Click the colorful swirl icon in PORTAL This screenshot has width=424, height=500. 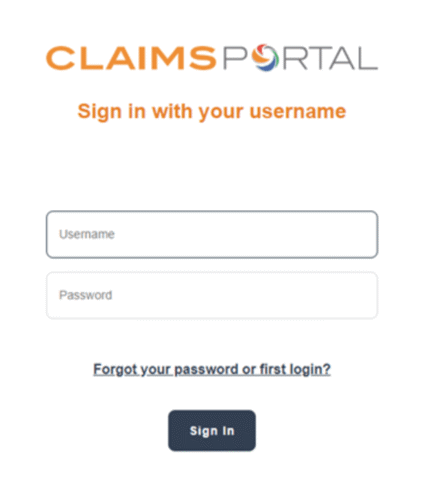click(x=266, y=58)
